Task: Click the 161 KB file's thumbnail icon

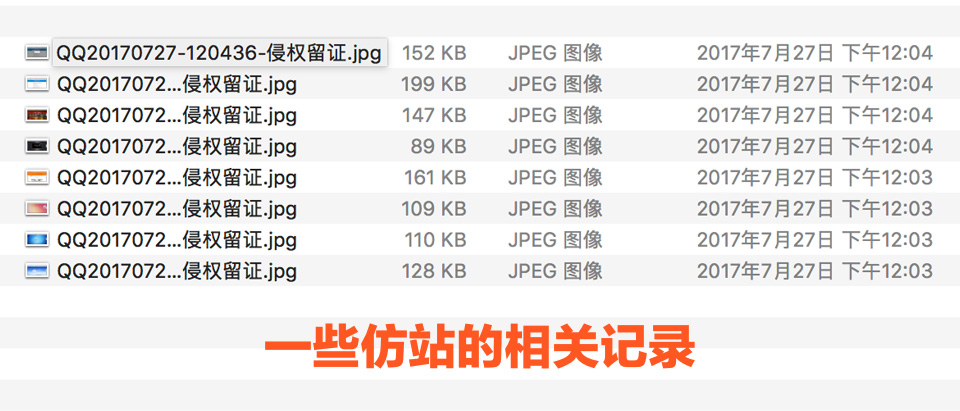Action: [37, 178]
